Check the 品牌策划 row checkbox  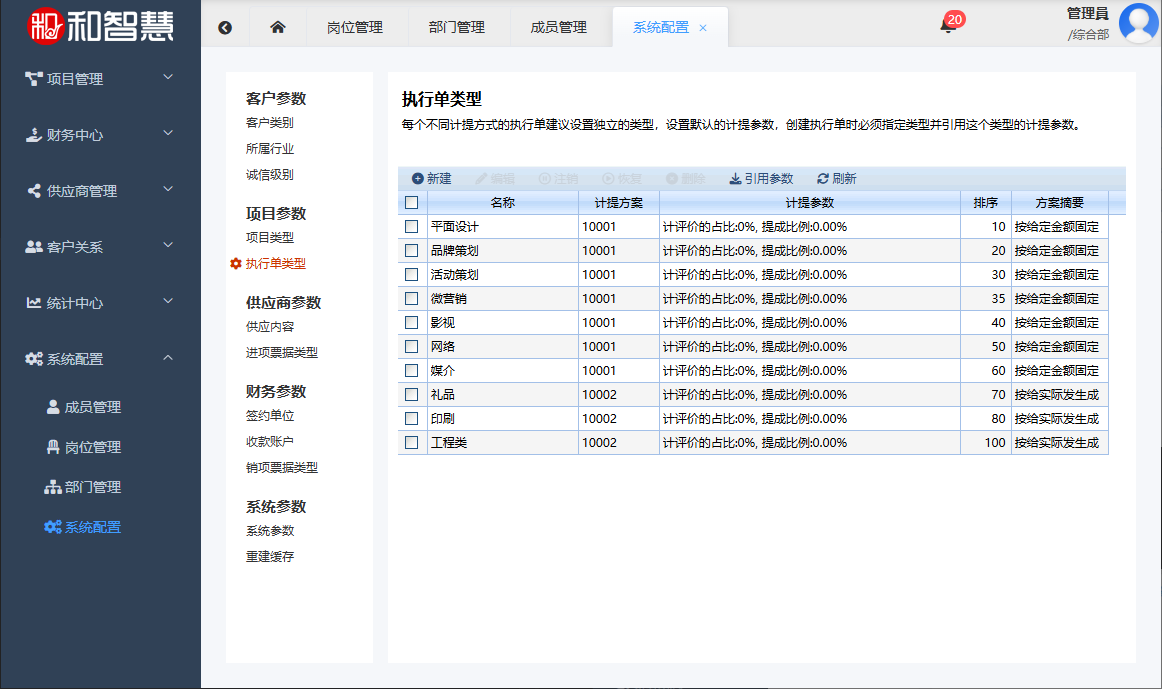coord(412,250)
